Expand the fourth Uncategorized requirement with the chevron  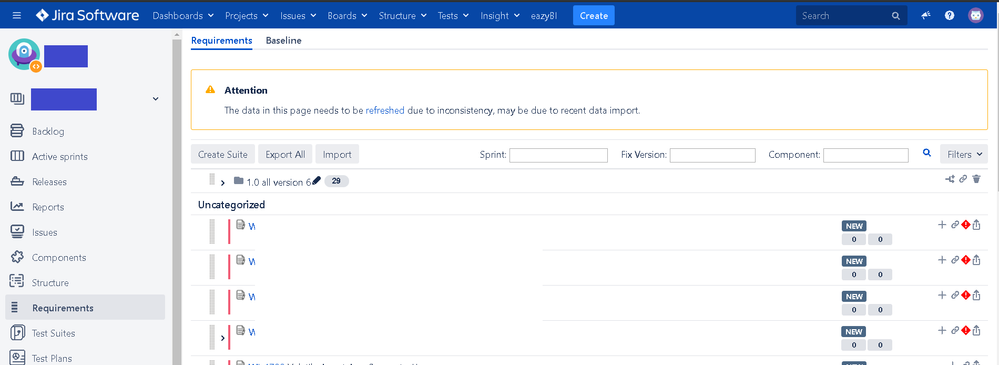click(x=222, y=338)
